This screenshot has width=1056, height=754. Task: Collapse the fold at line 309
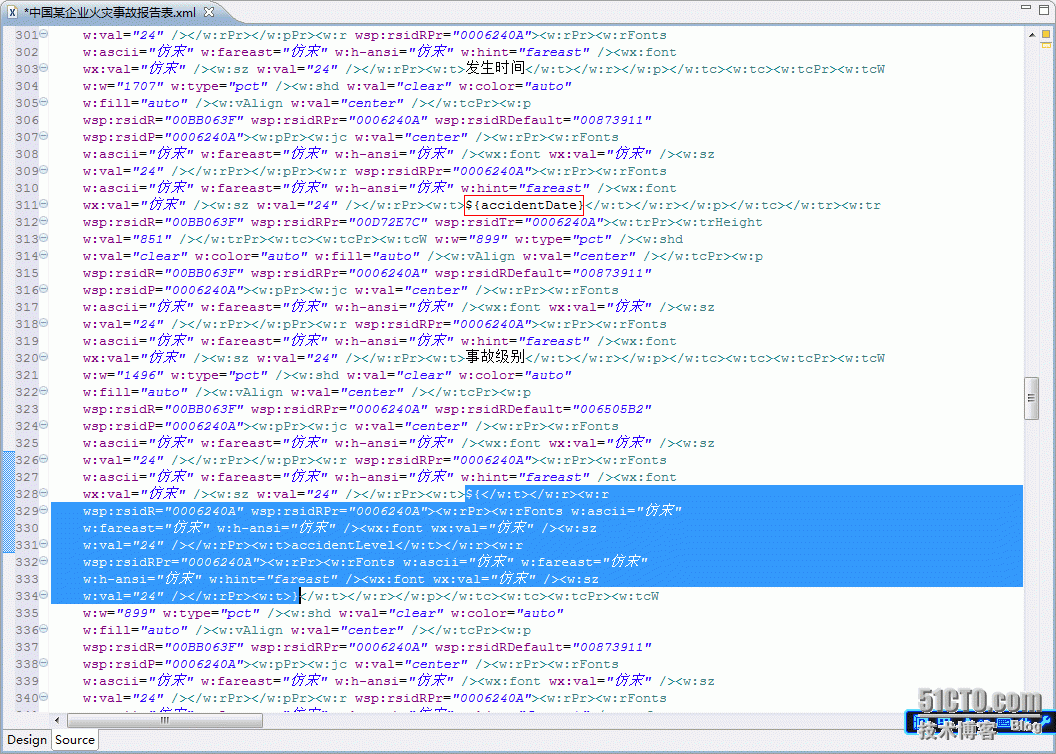point(44,170)
